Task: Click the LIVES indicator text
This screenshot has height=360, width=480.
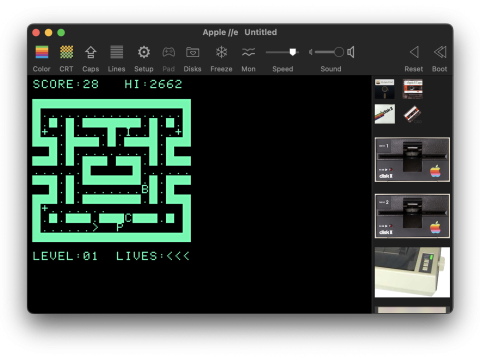Action: [x=153, y=256]
